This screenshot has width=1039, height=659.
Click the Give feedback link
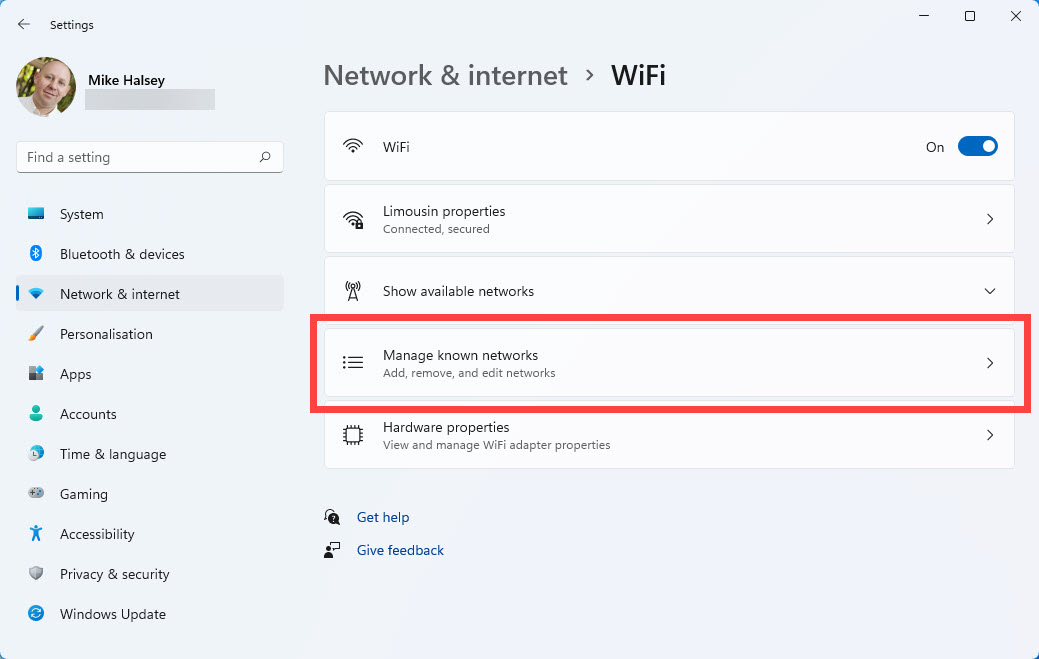tap(400, 550)
